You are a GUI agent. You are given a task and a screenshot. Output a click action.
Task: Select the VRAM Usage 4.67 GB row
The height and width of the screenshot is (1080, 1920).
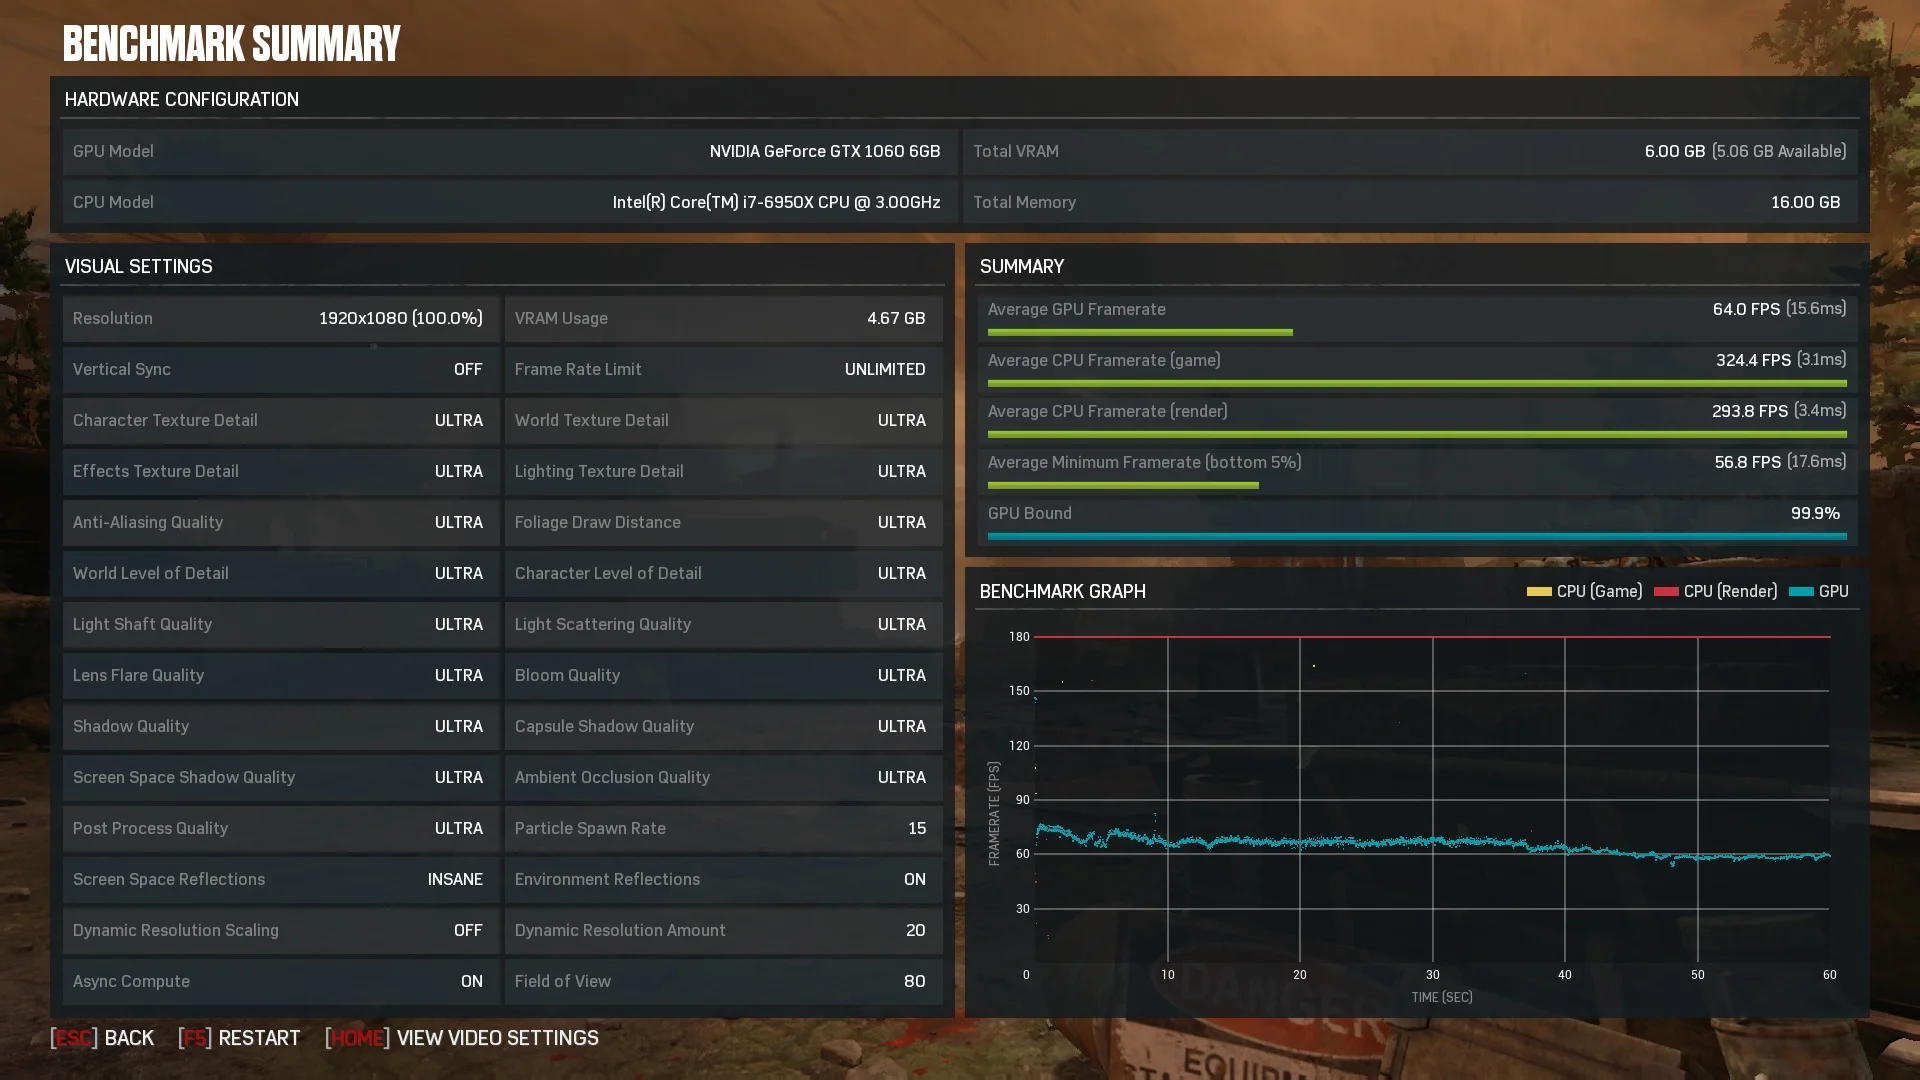click(724, 318)
